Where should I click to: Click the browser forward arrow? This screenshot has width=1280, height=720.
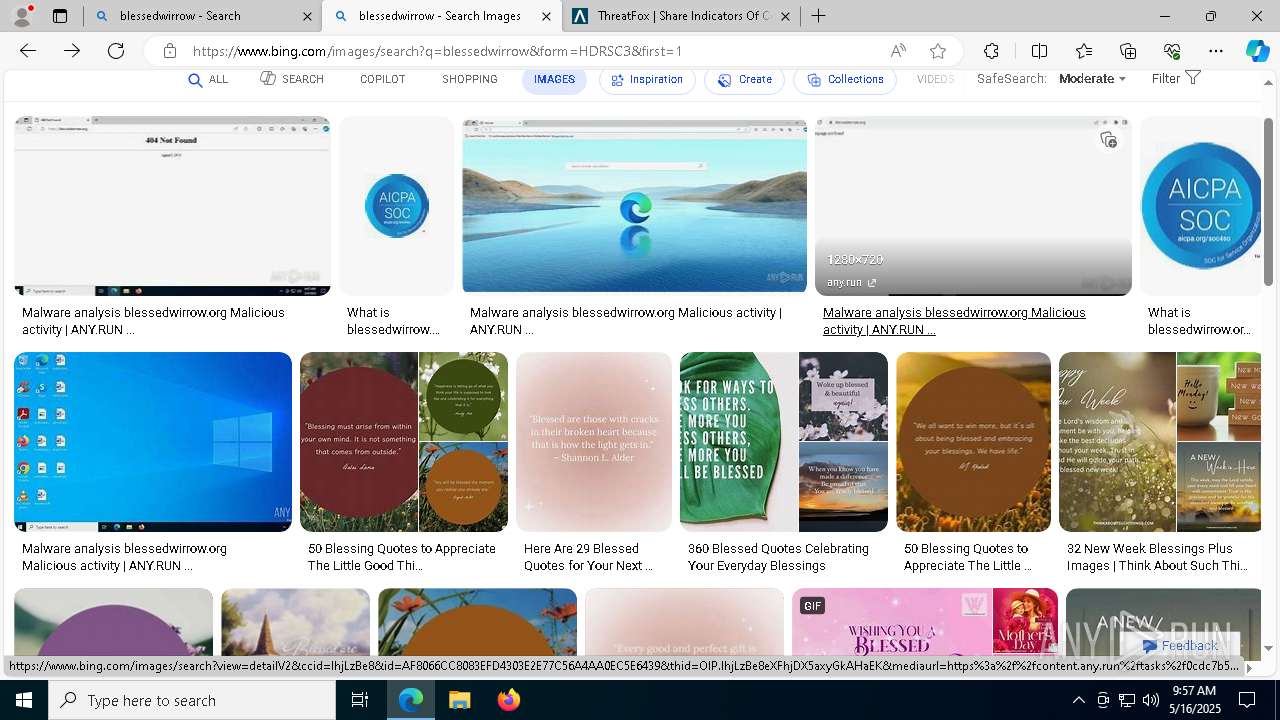click(x=72, y=51)
